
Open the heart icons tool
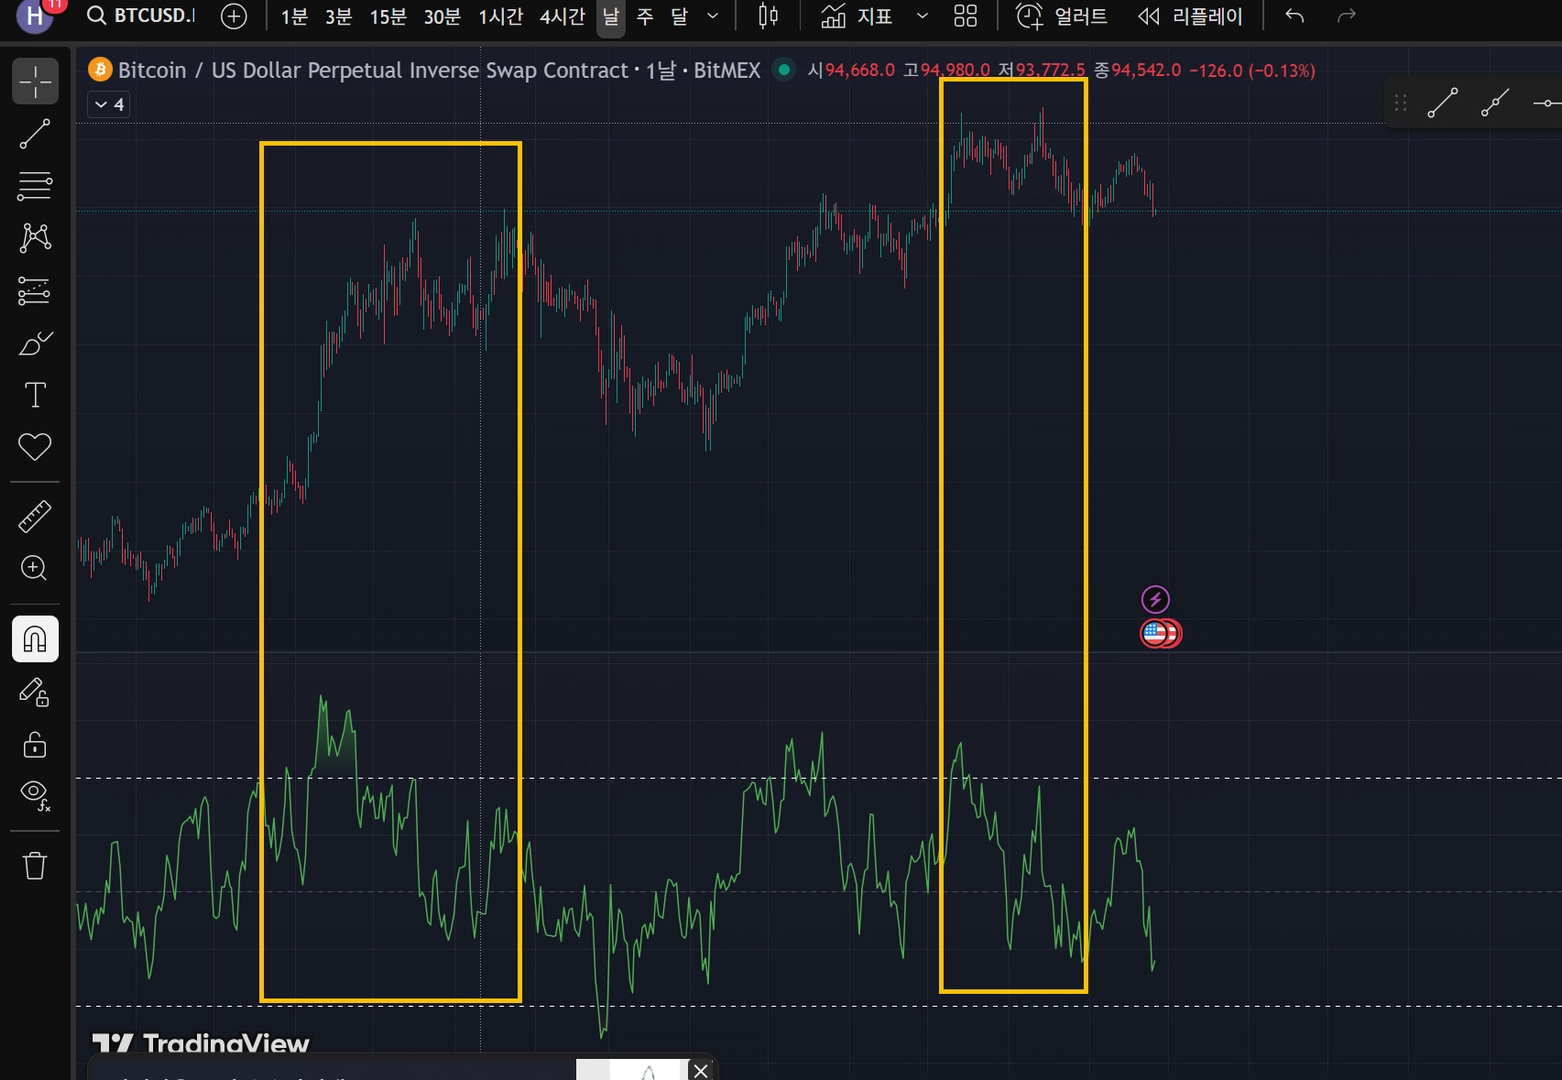point(35,447)
